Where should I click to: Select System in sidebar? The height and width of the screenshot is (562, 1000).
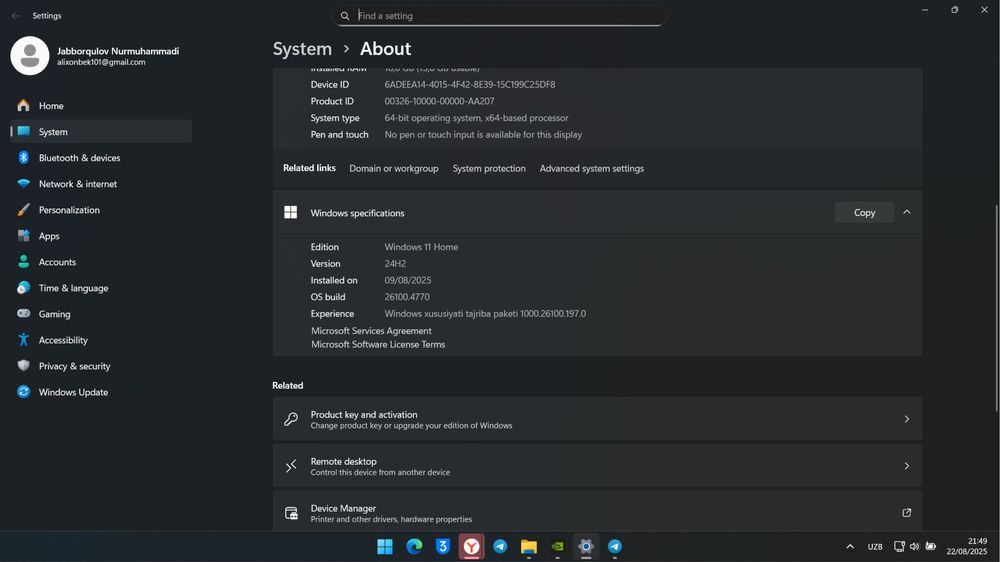101,131
